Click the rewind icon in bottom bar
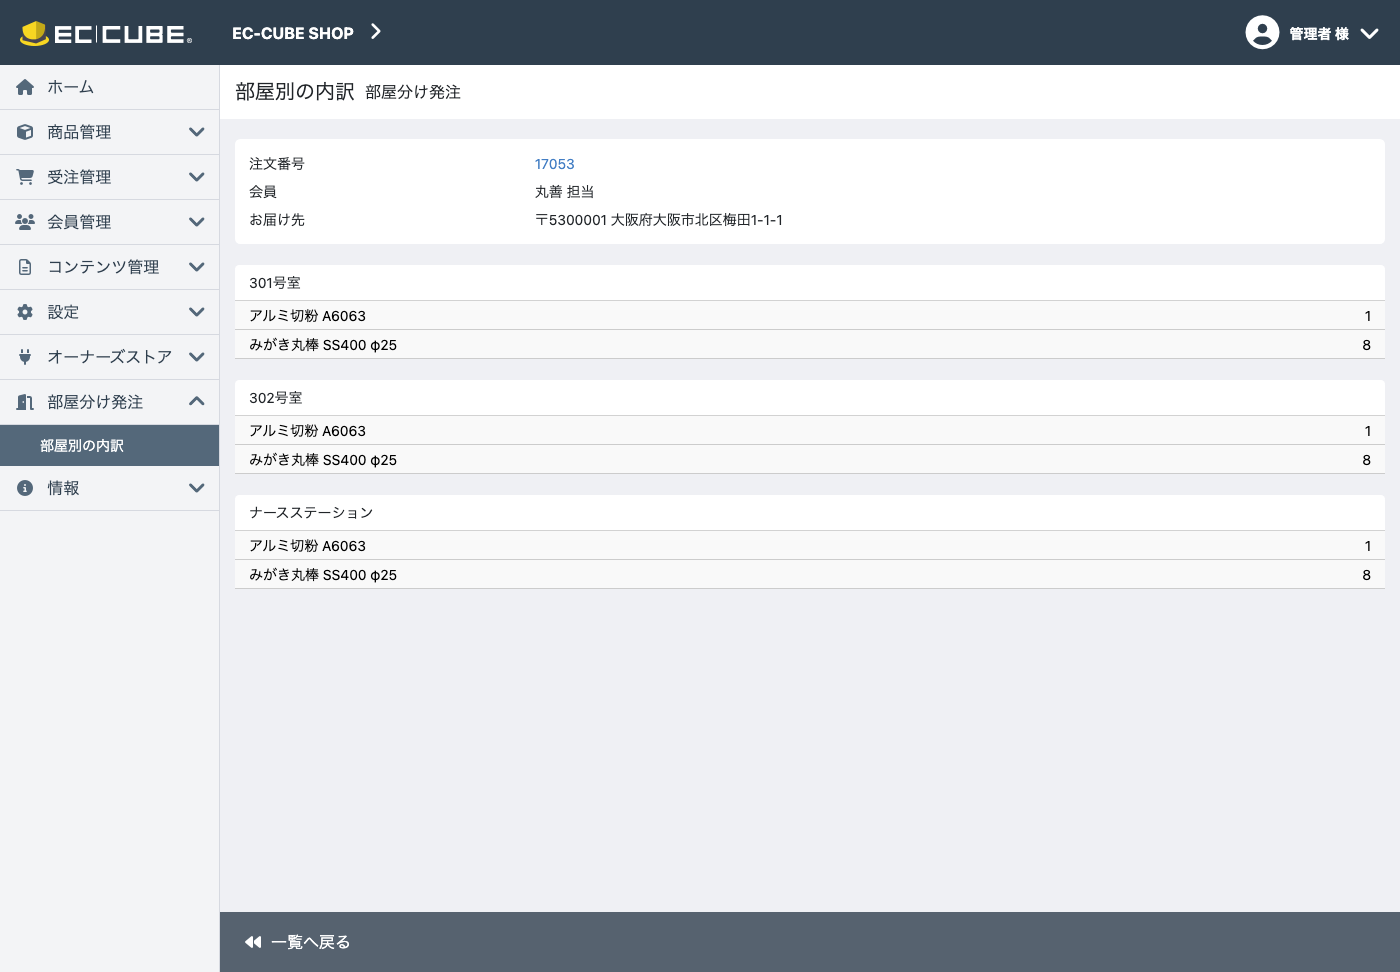The image size is (1400, 972). pyautogui.click(x=253, y=942)
